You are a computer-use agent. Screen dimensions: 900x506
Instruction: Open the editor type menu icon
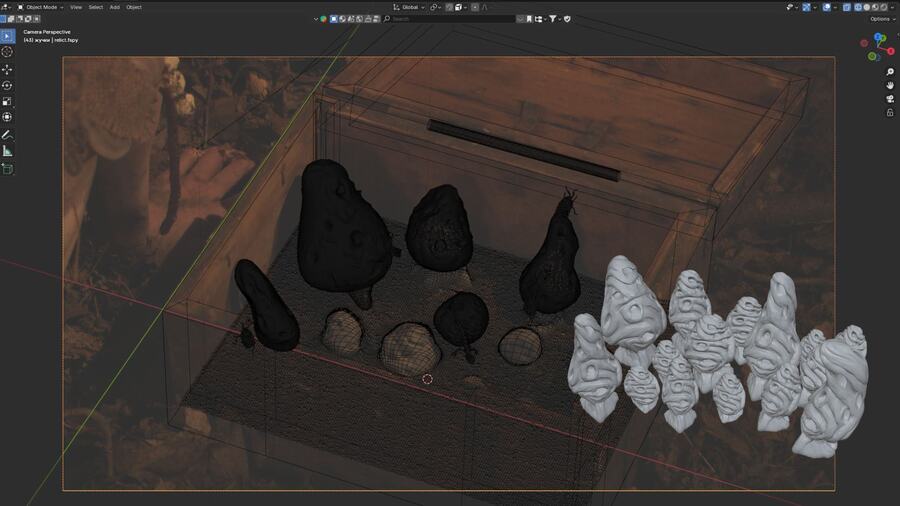coord(4,7)
